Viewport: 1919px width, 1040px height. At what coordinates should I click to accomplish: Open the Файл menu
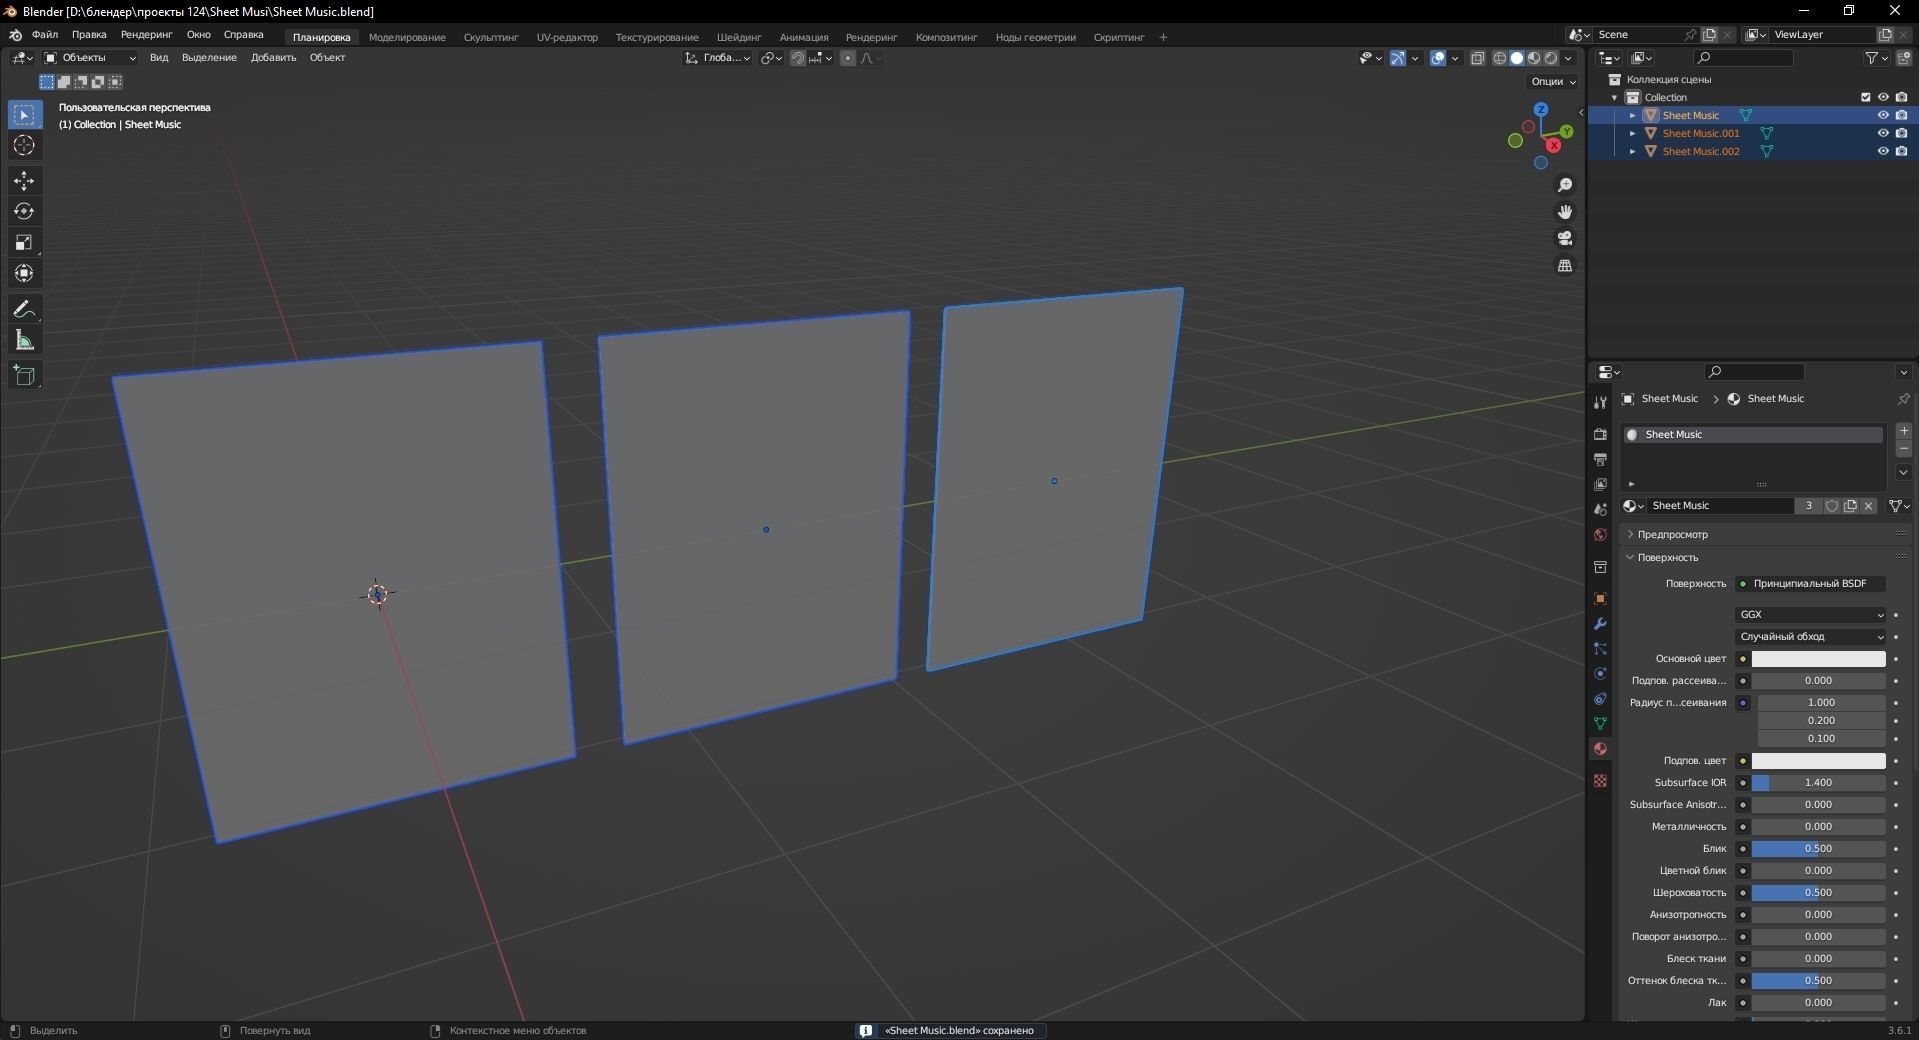click(45, 35)
